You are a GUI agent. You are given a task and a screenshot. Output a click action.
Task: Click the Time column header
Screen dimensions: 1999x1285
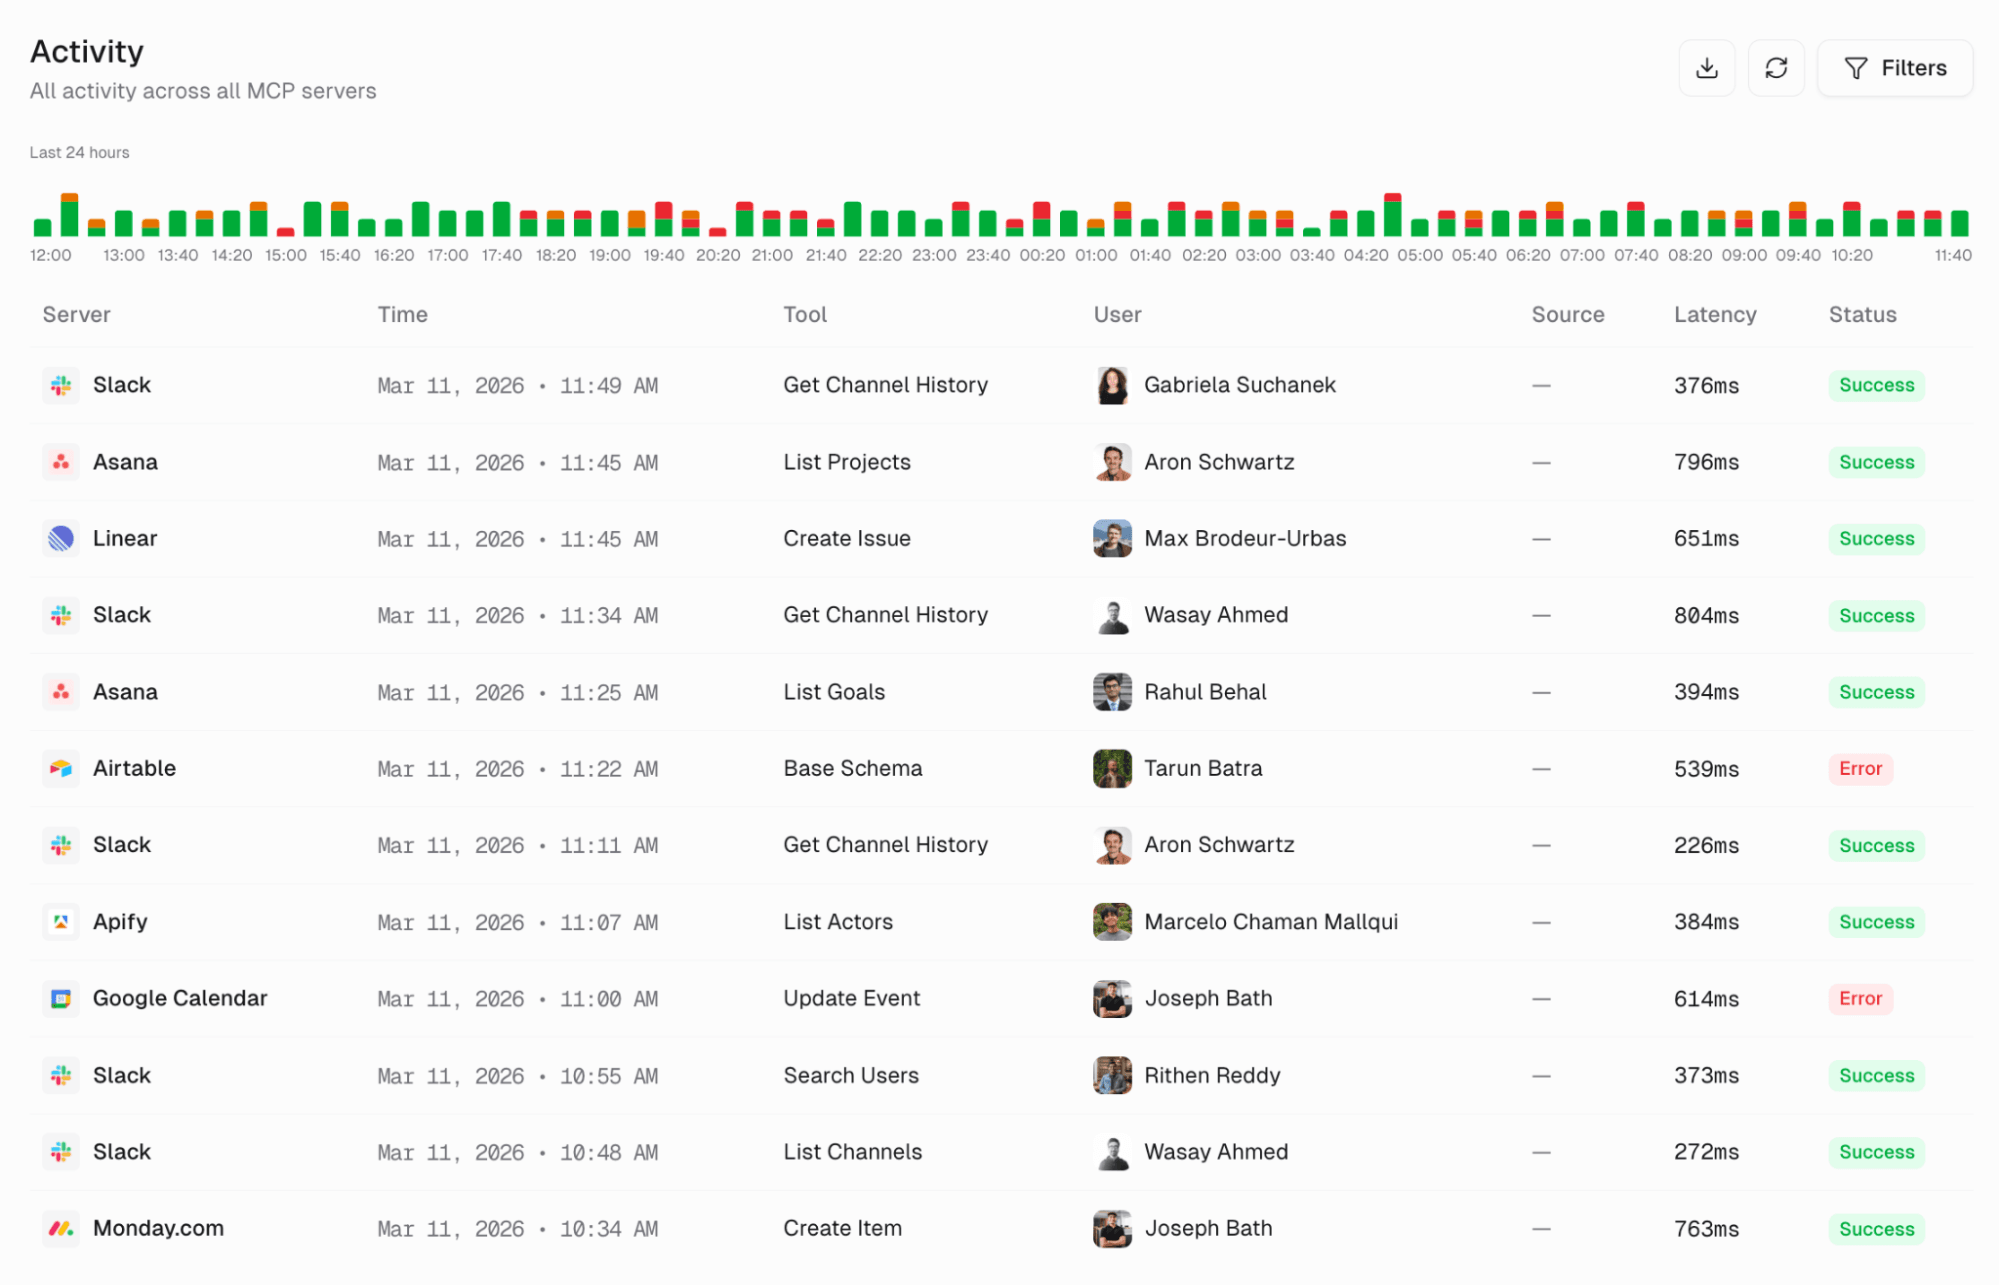[402, 314]
